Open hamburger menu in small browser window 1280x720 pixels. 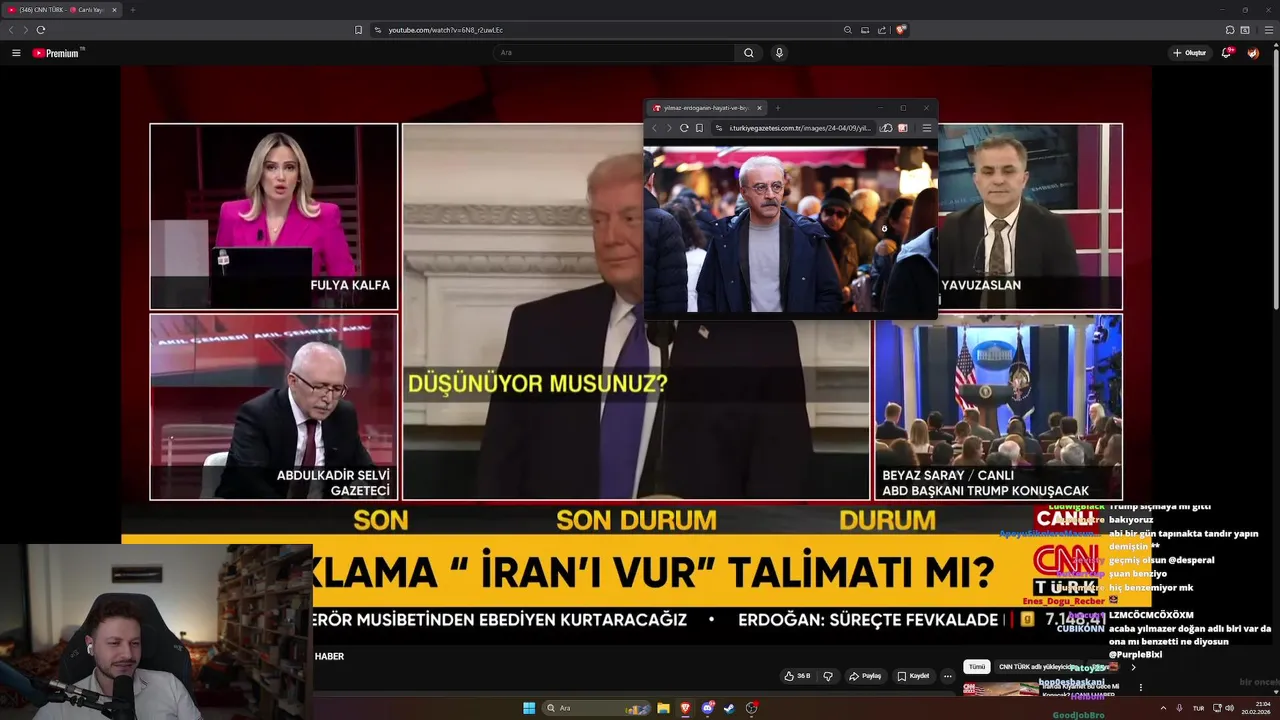(927, 128)
